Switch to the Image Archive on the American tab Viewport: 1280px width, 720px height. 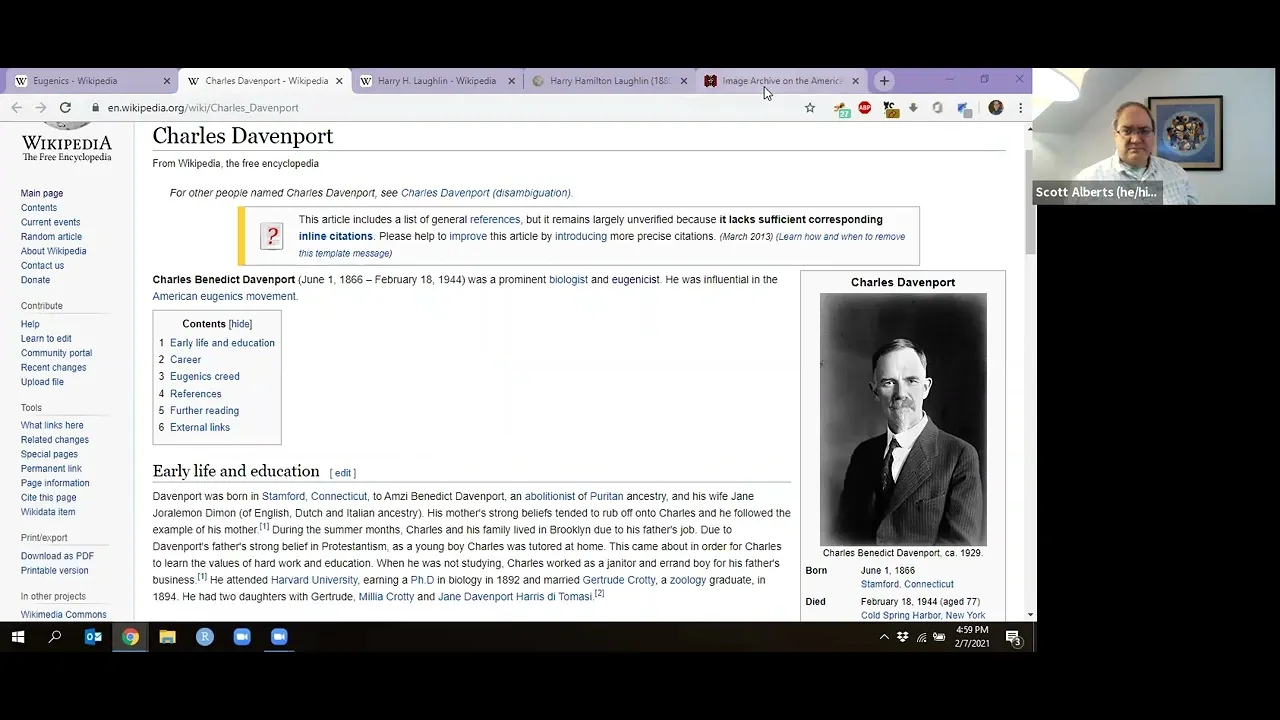tap(780, 81)
